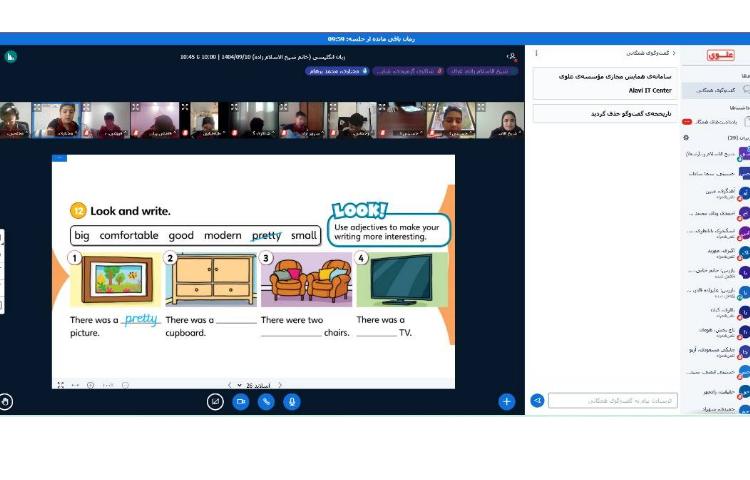Open the users list gear settings

(686, 137)
